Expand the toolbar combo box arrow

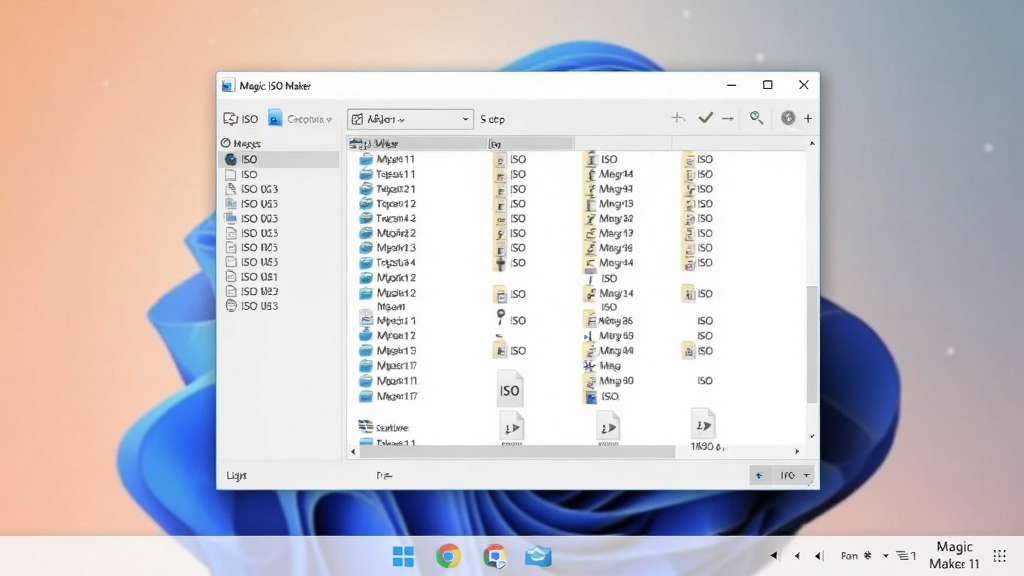[465, 120]
